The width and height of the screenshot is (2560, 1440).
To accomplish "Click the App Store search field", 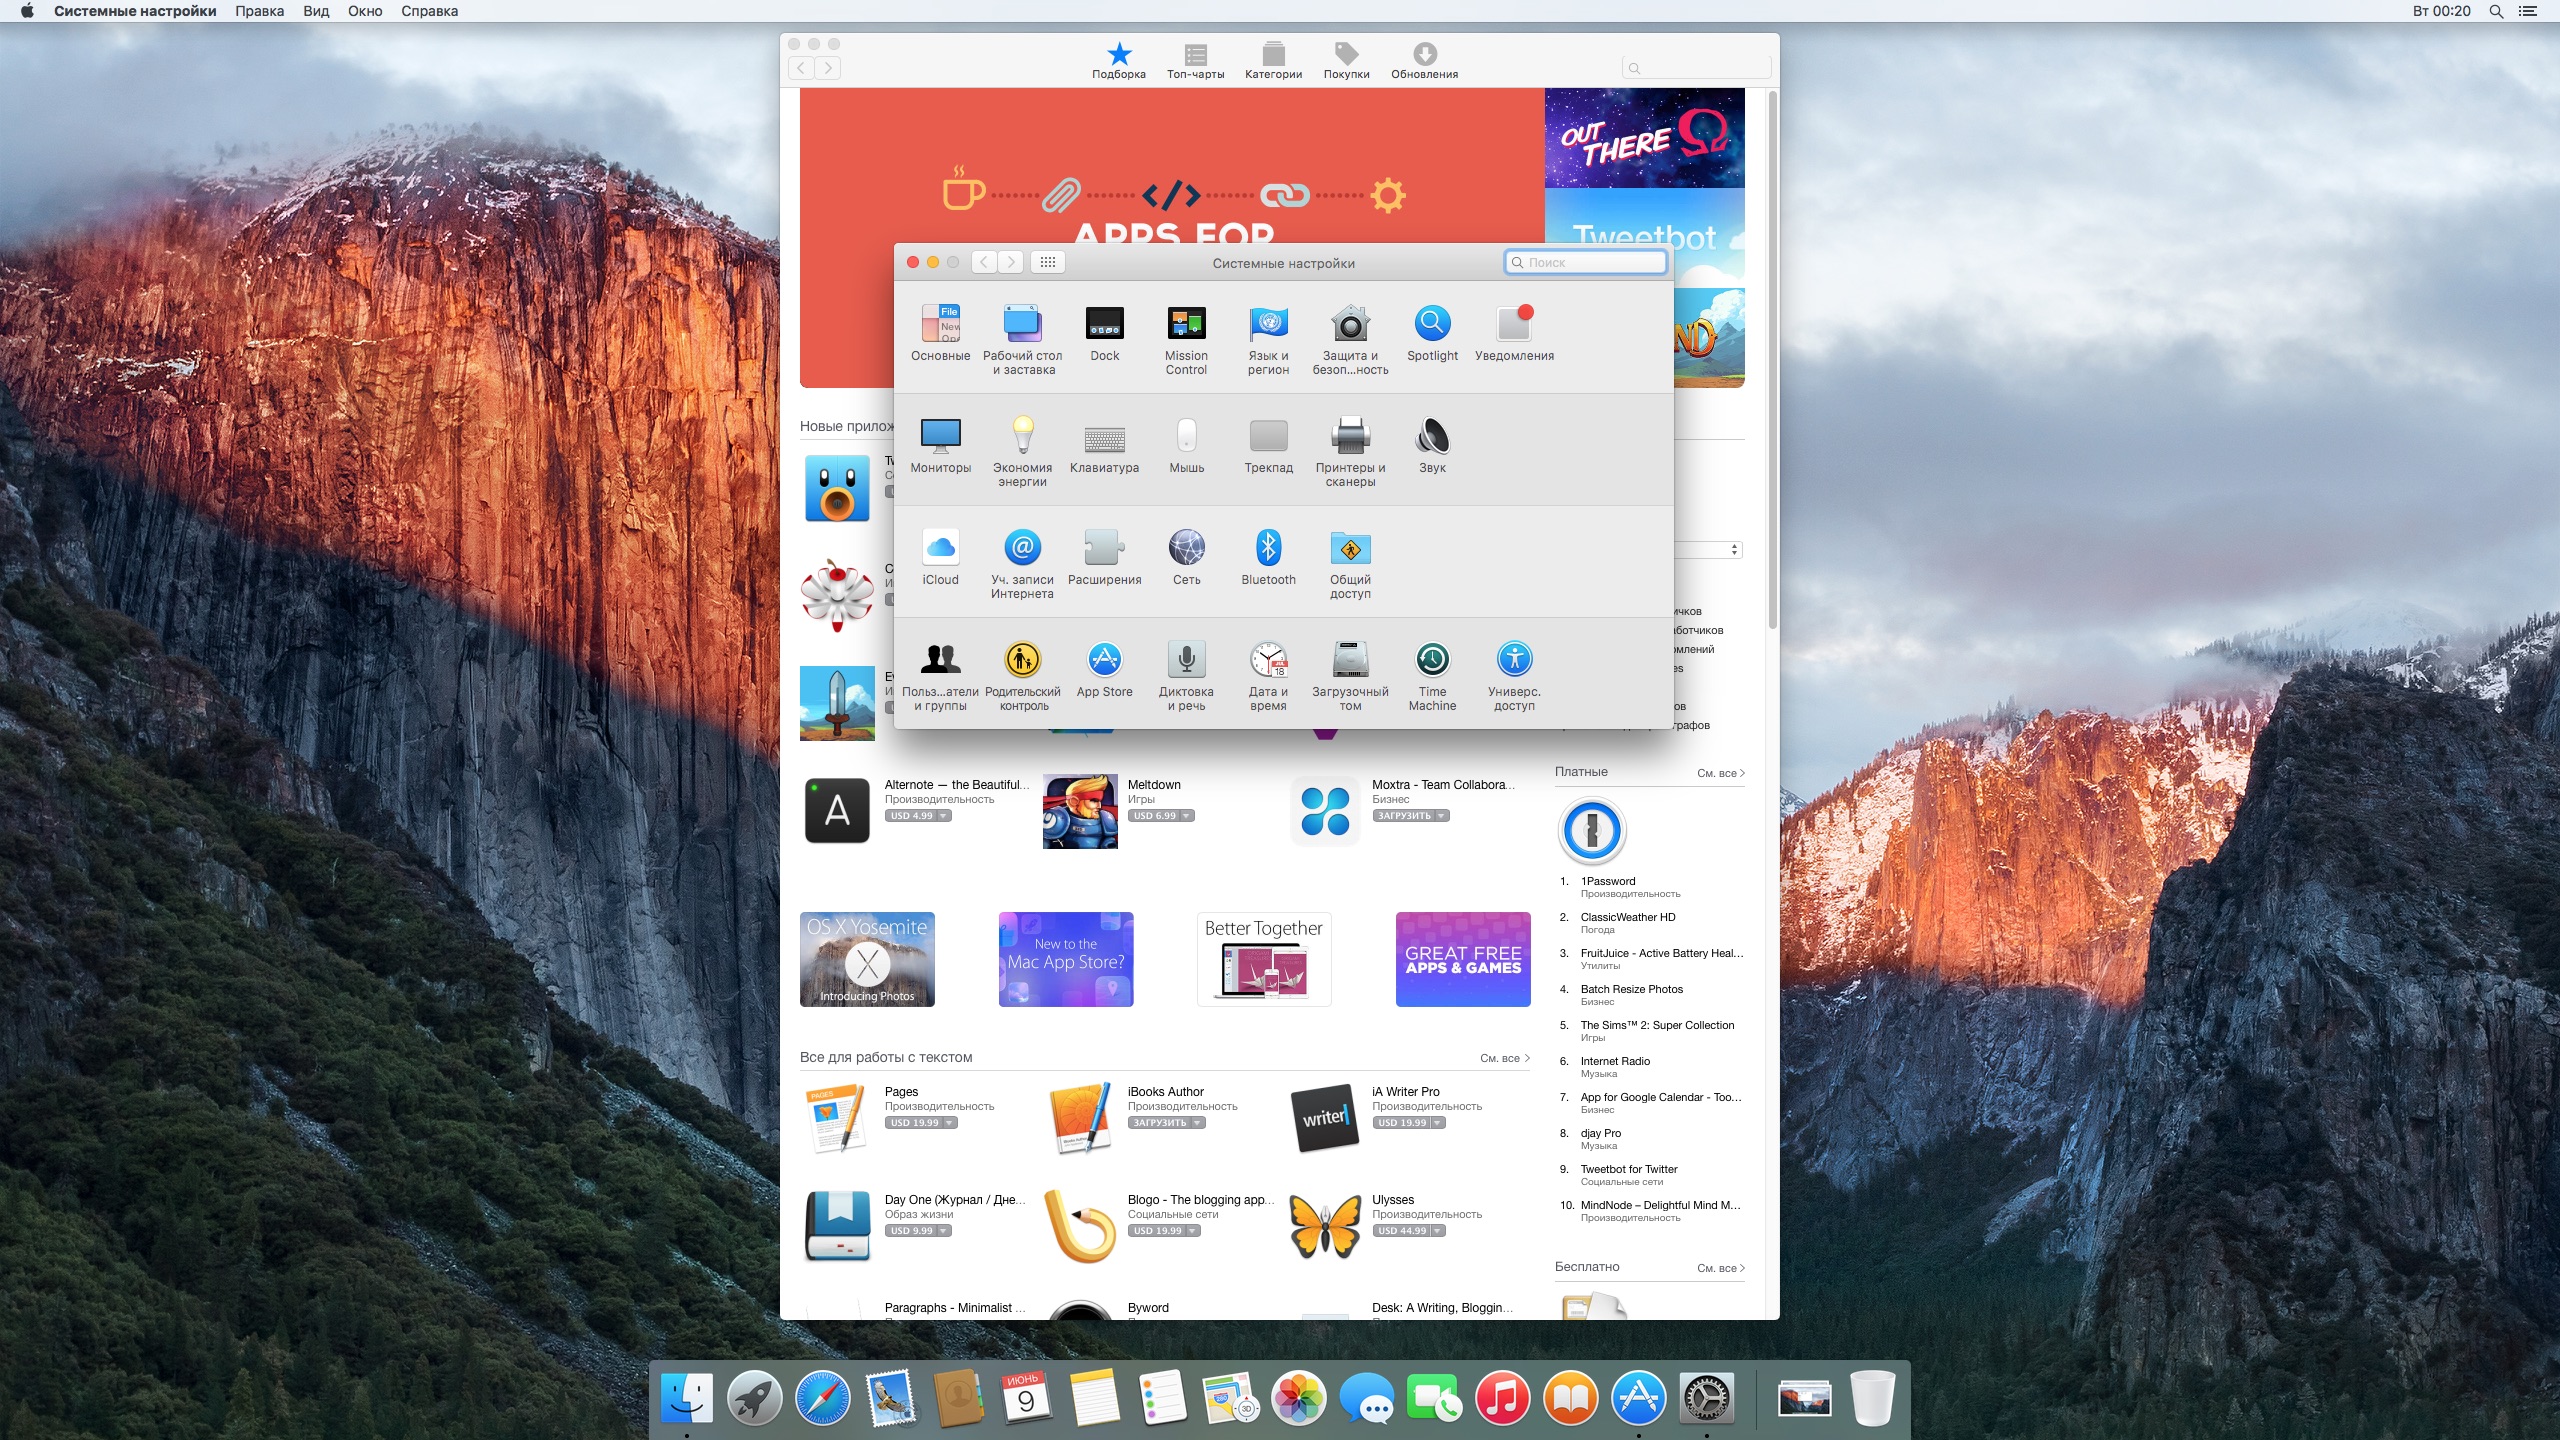I will point(1688,65).
